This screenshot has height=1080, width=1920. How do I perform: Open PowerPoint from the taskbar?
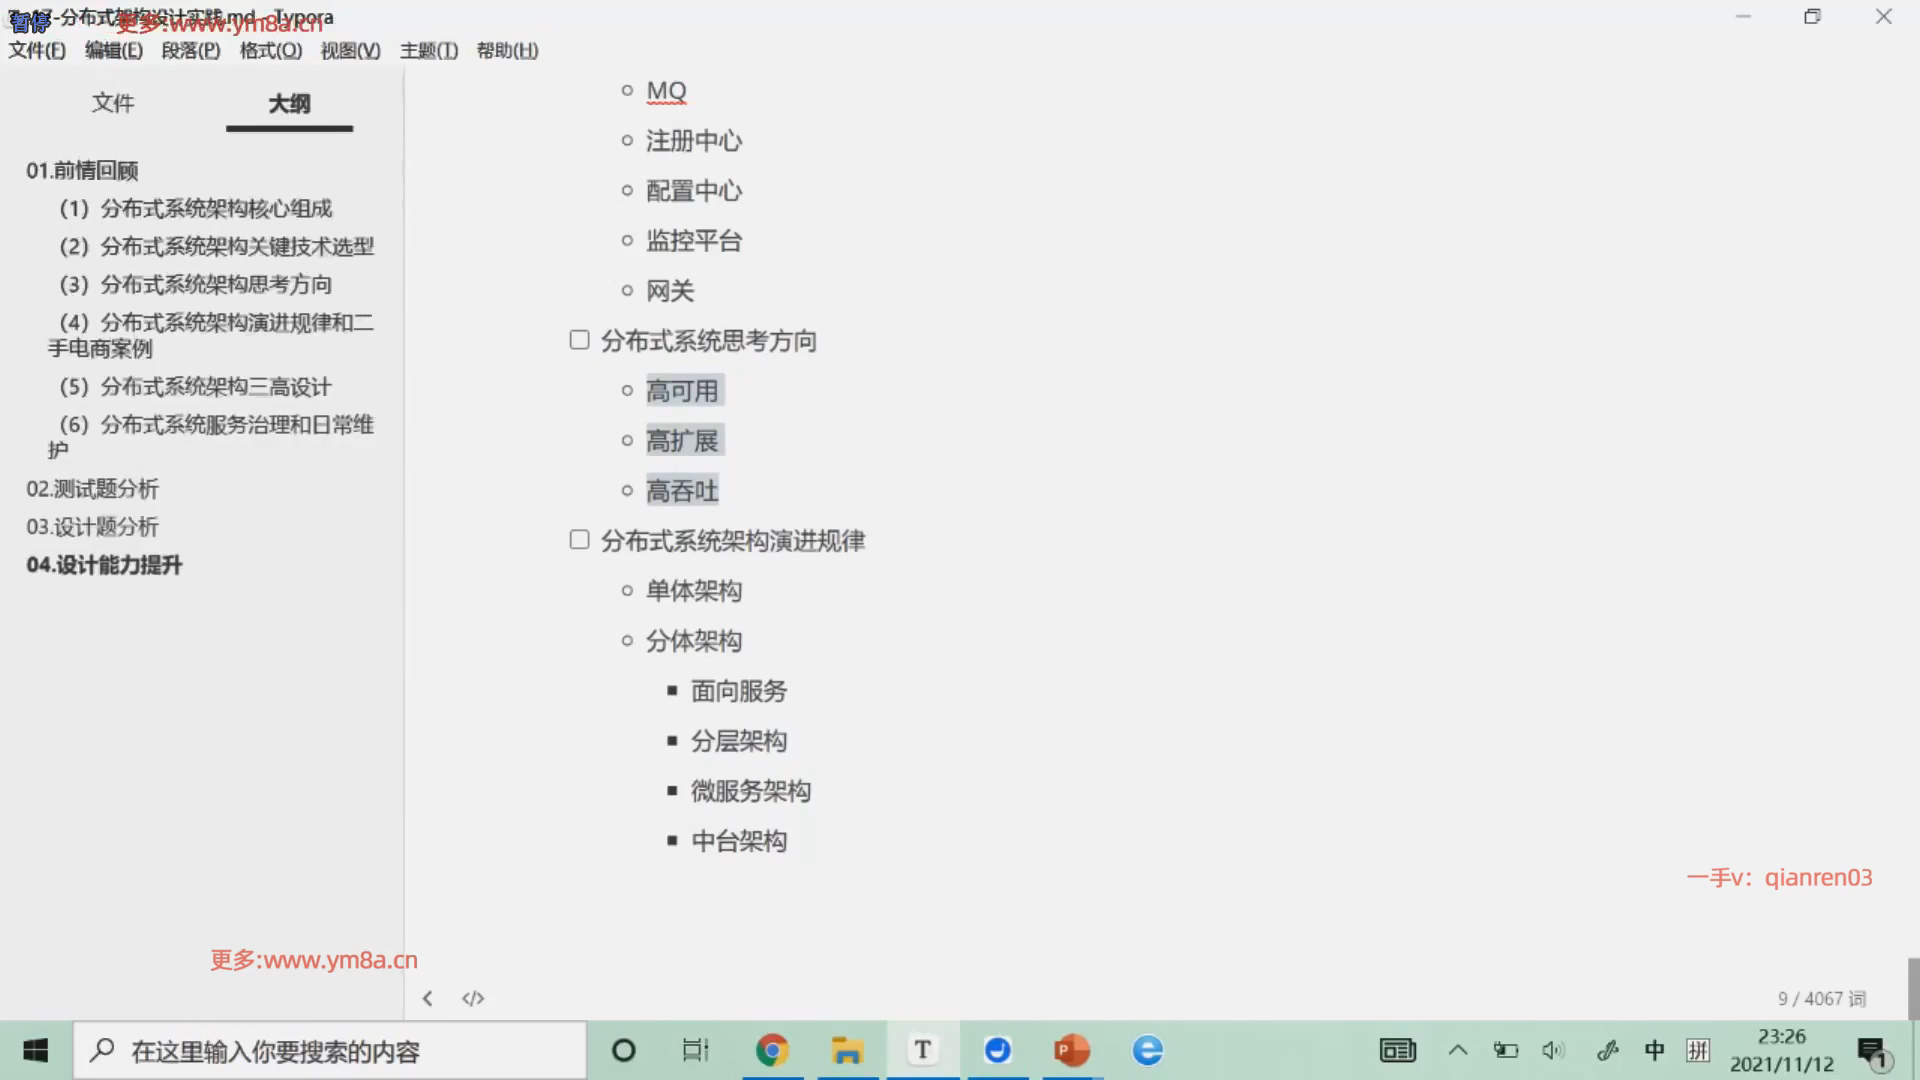[x=1072, y=1050]
